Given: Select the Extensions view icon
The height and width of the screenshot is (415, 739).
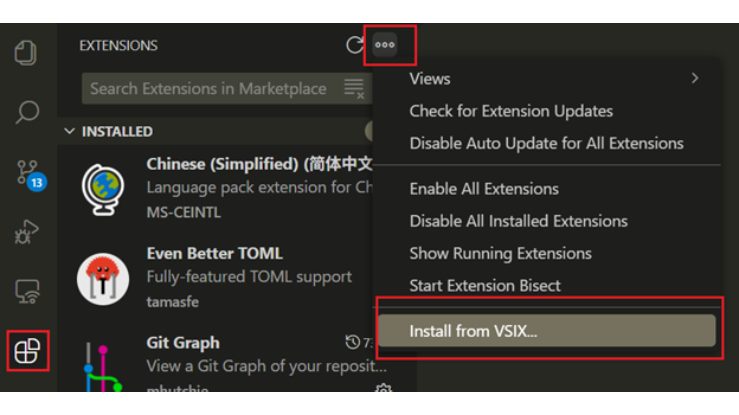Looking at the screenshot, I should click(27, 351).
